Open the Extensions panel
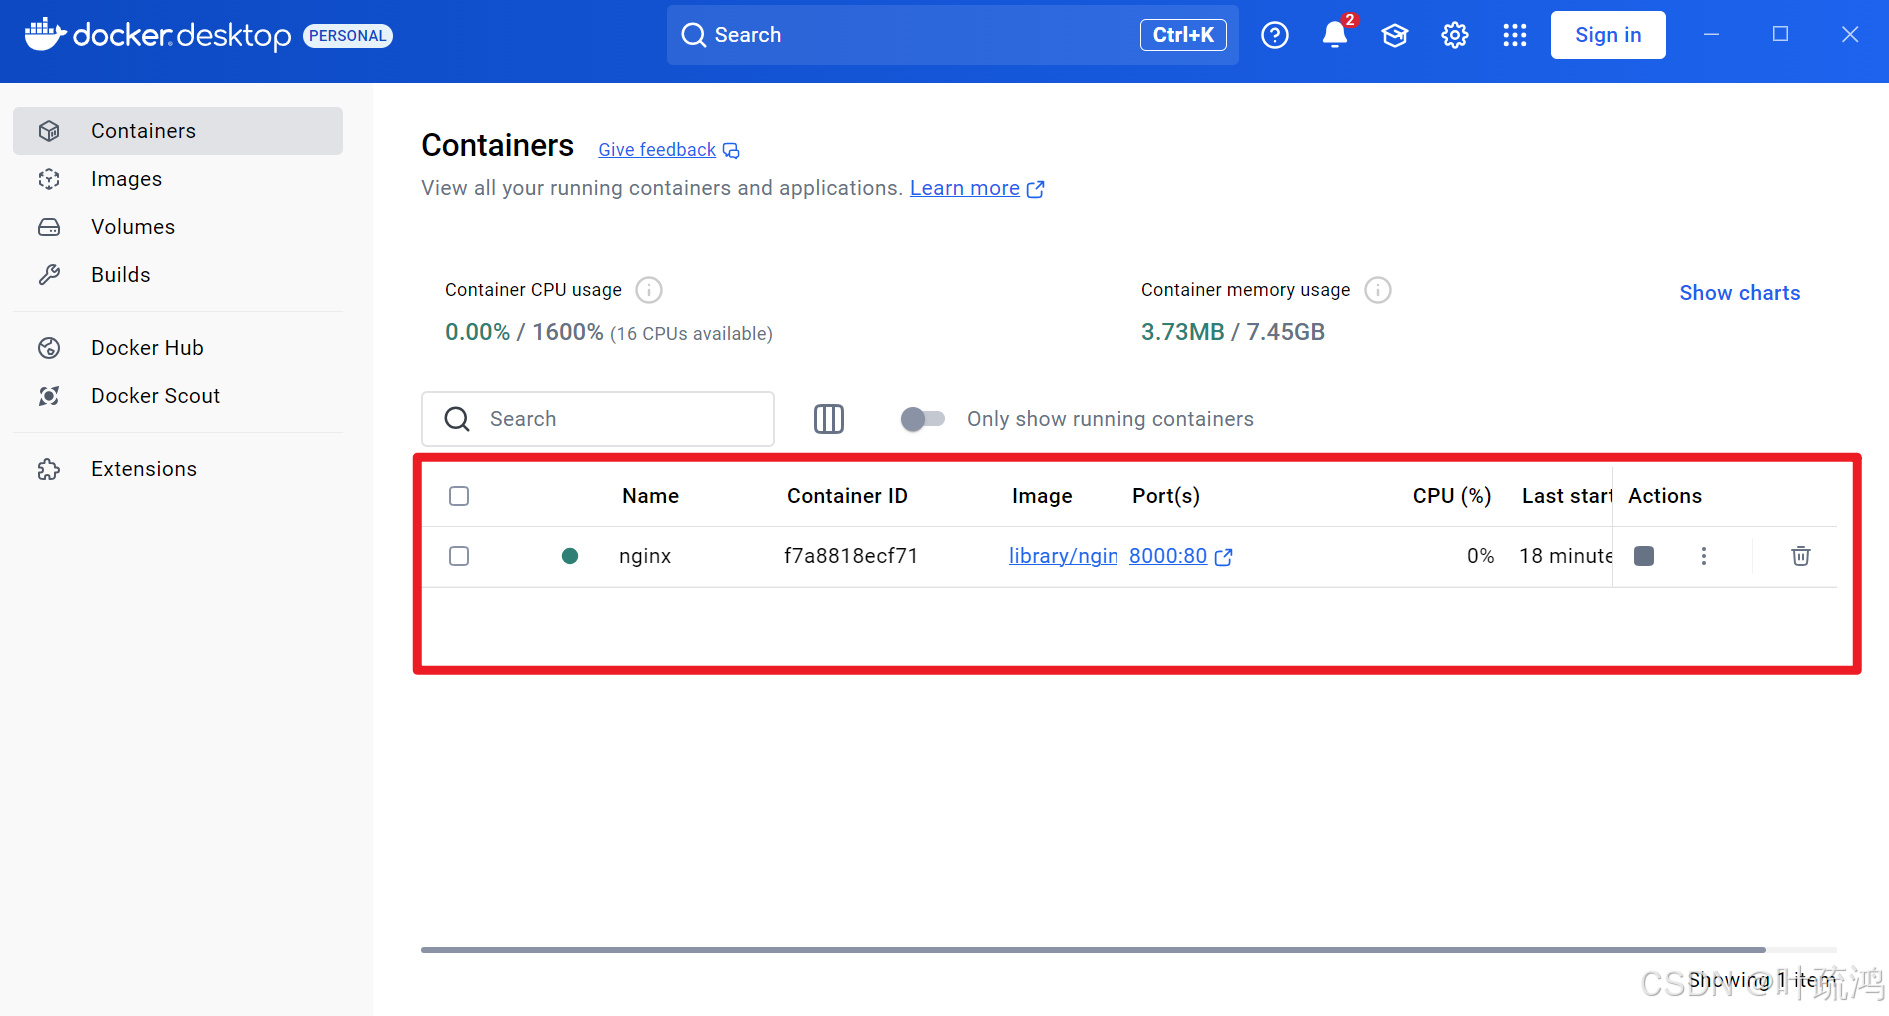This screenshot has height=1016, width=1889. click(143, 468)
